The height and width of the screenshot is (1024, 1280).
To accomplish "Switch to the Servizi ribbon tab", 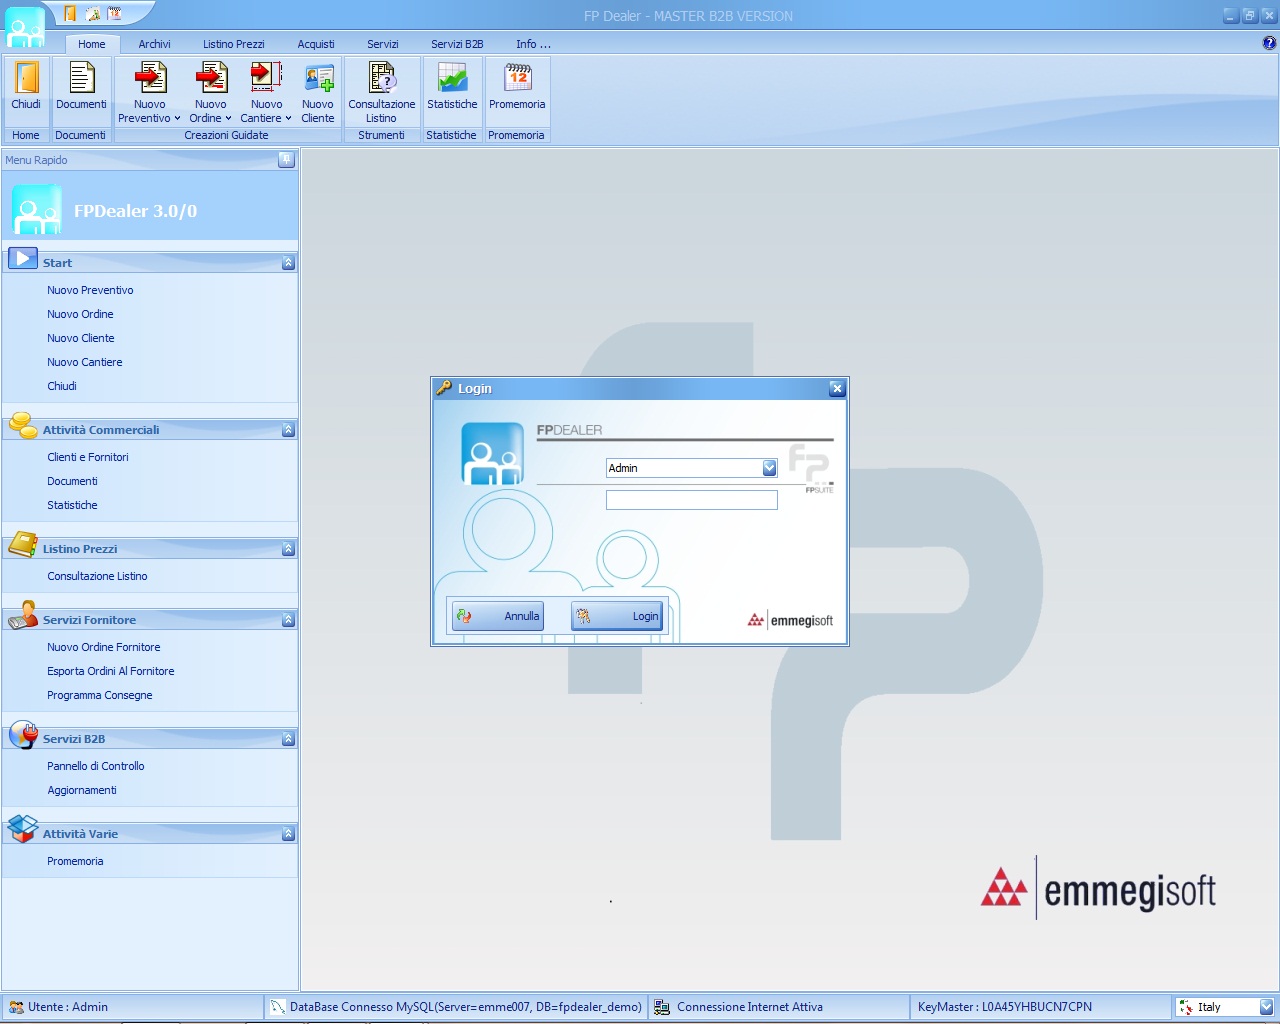I will 382,44.
